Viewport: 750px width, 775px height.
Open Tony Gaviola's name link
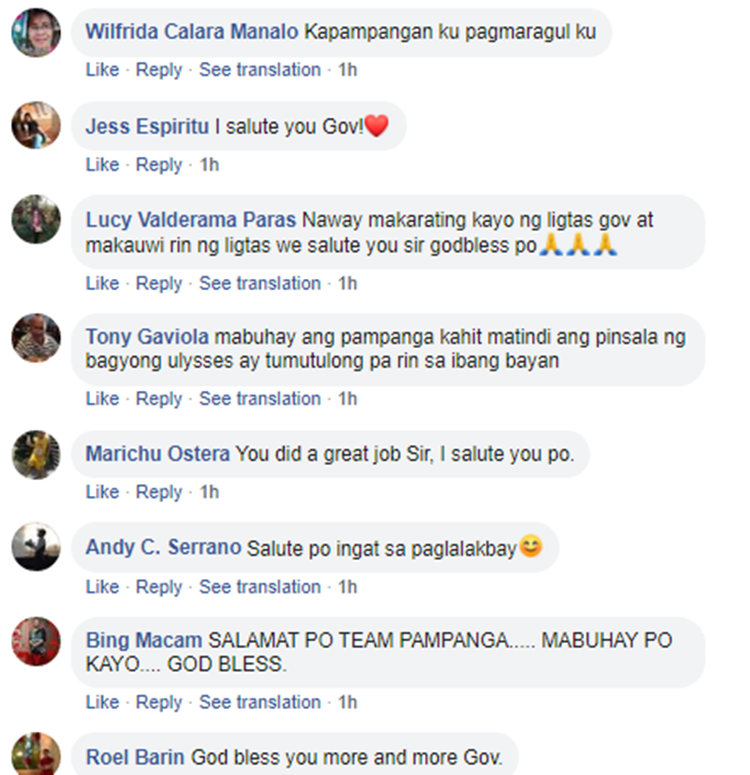click(x=147, y=337)
